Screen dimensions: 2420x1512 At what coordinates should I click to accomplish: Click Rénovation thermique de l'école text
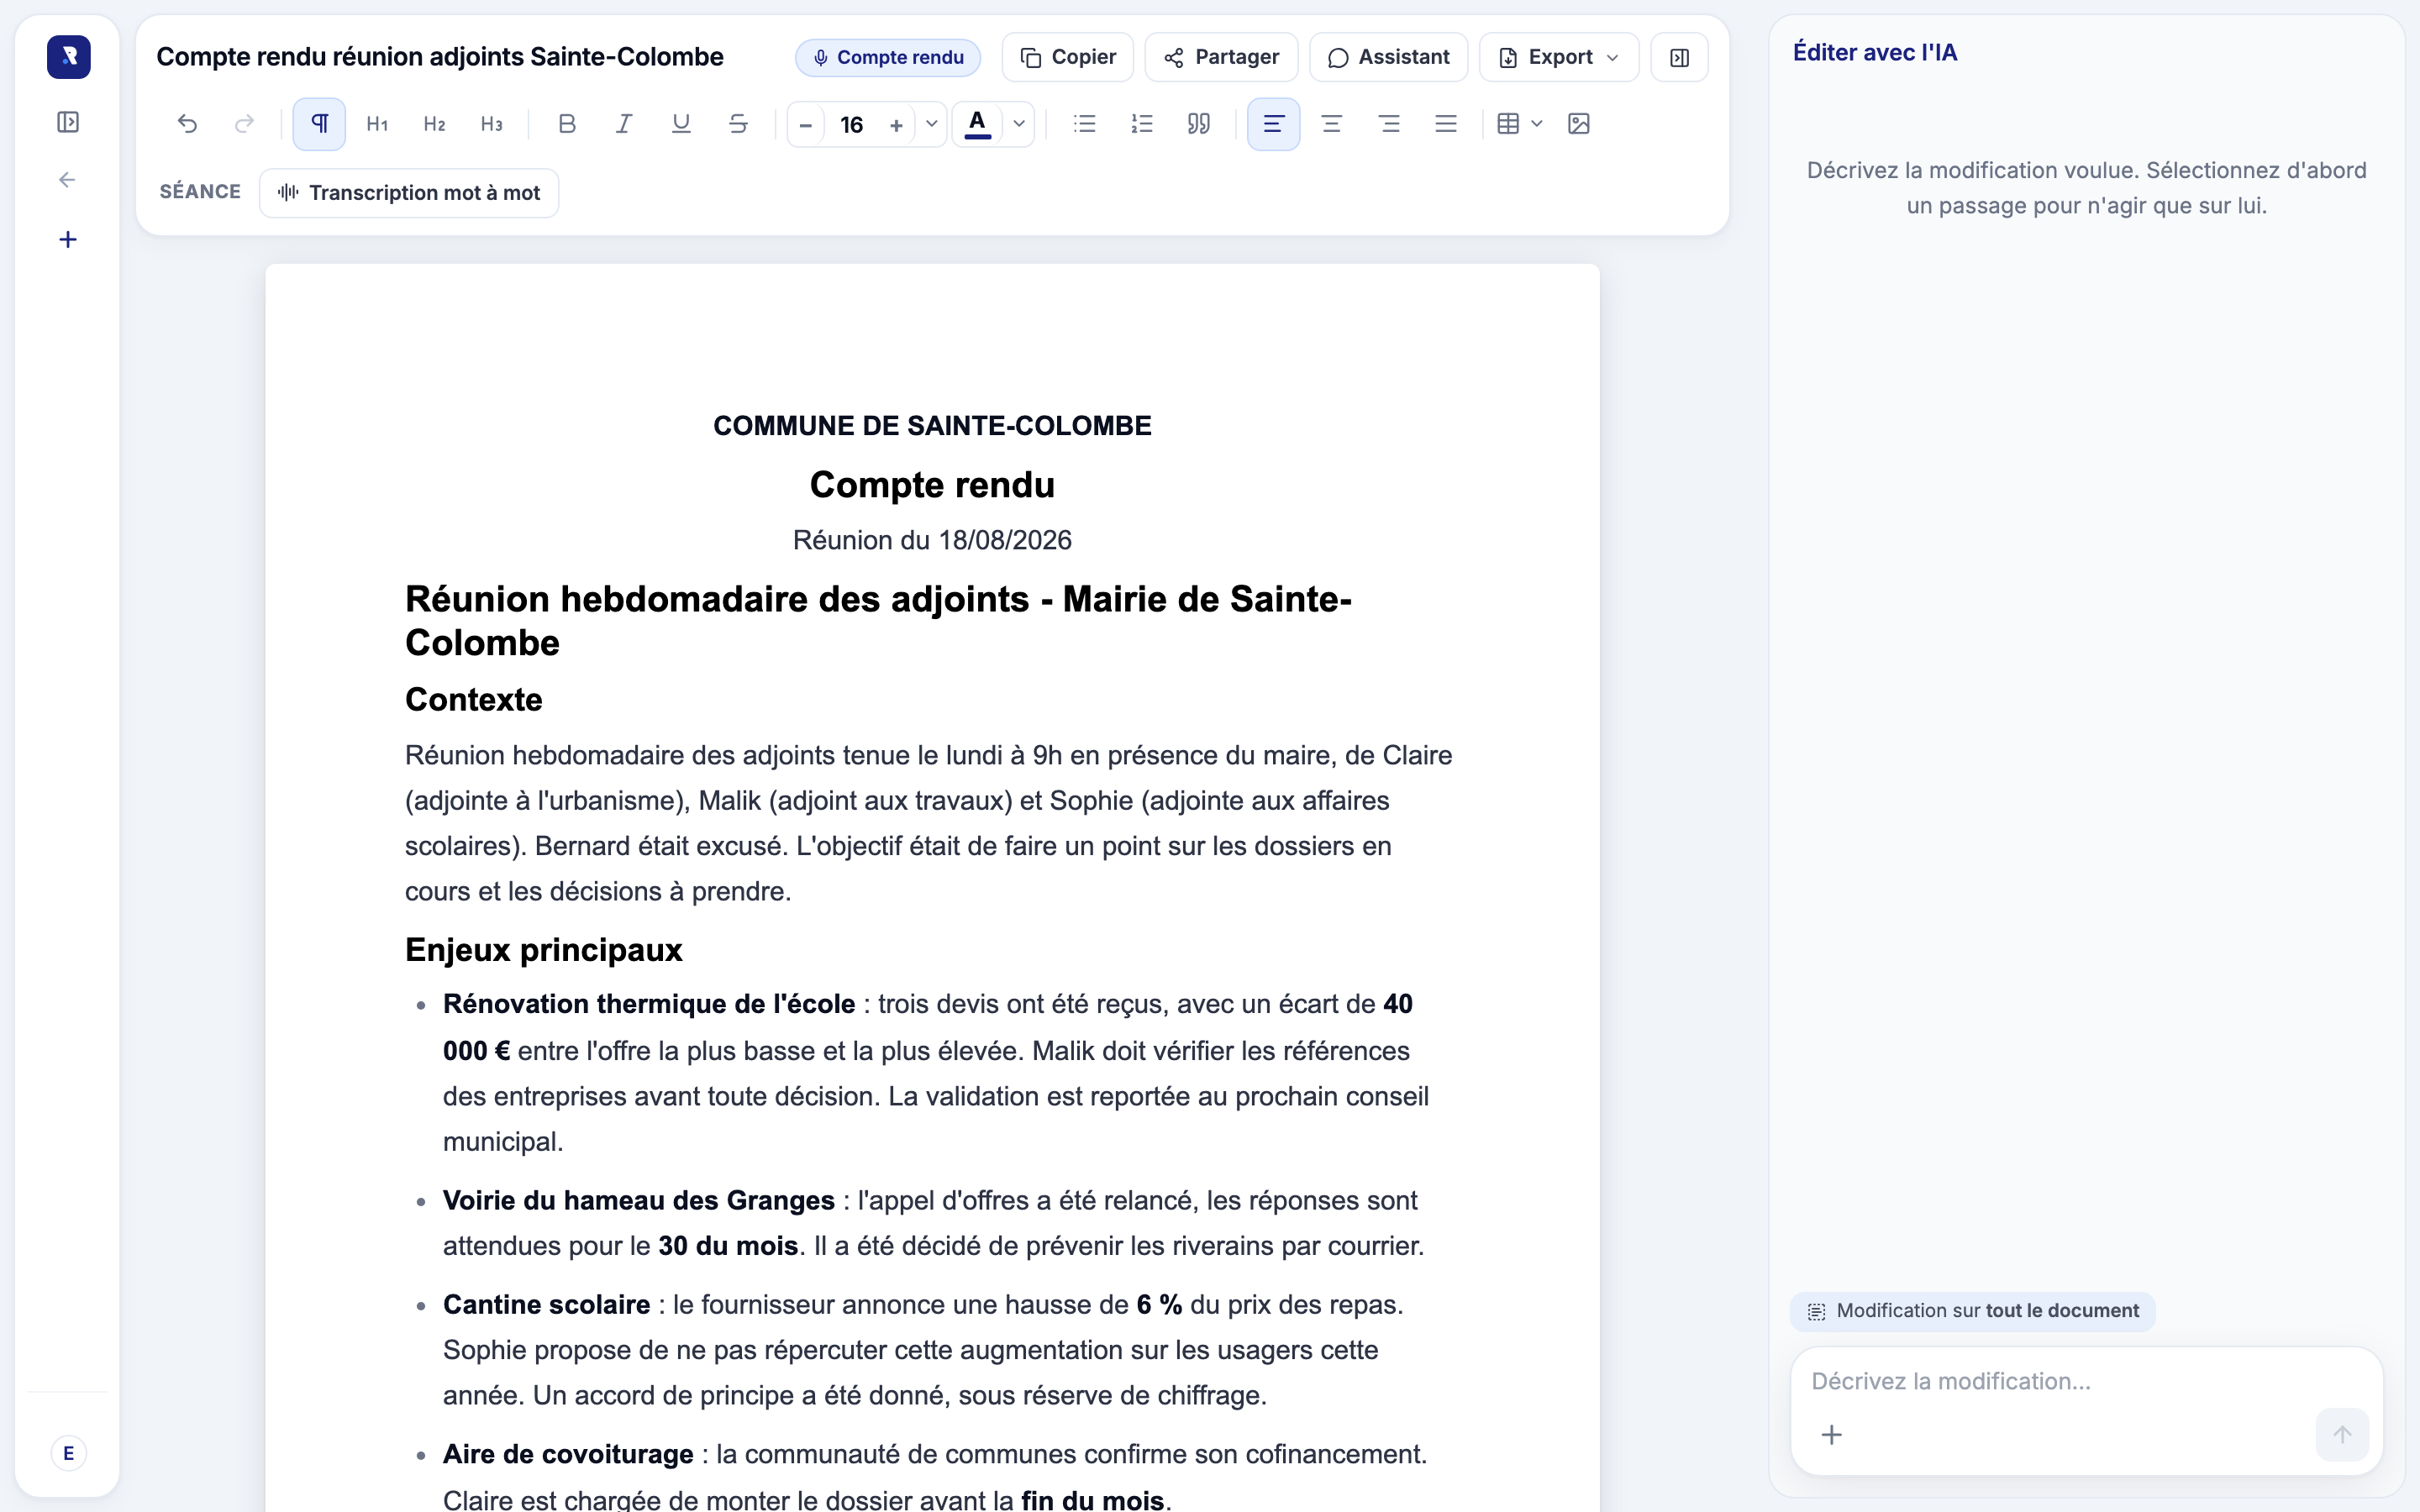click(x=649, y=1004)
